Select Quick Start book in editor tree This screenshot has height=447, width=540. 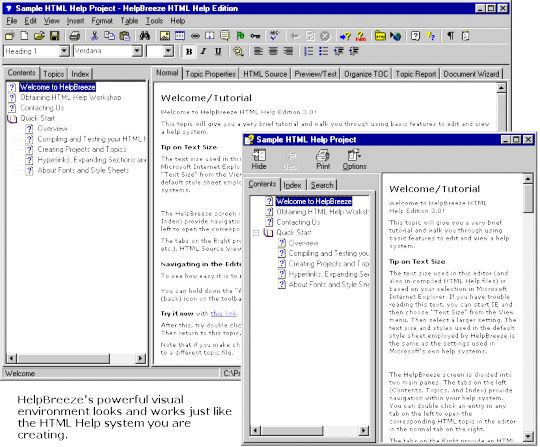(38, 118)
